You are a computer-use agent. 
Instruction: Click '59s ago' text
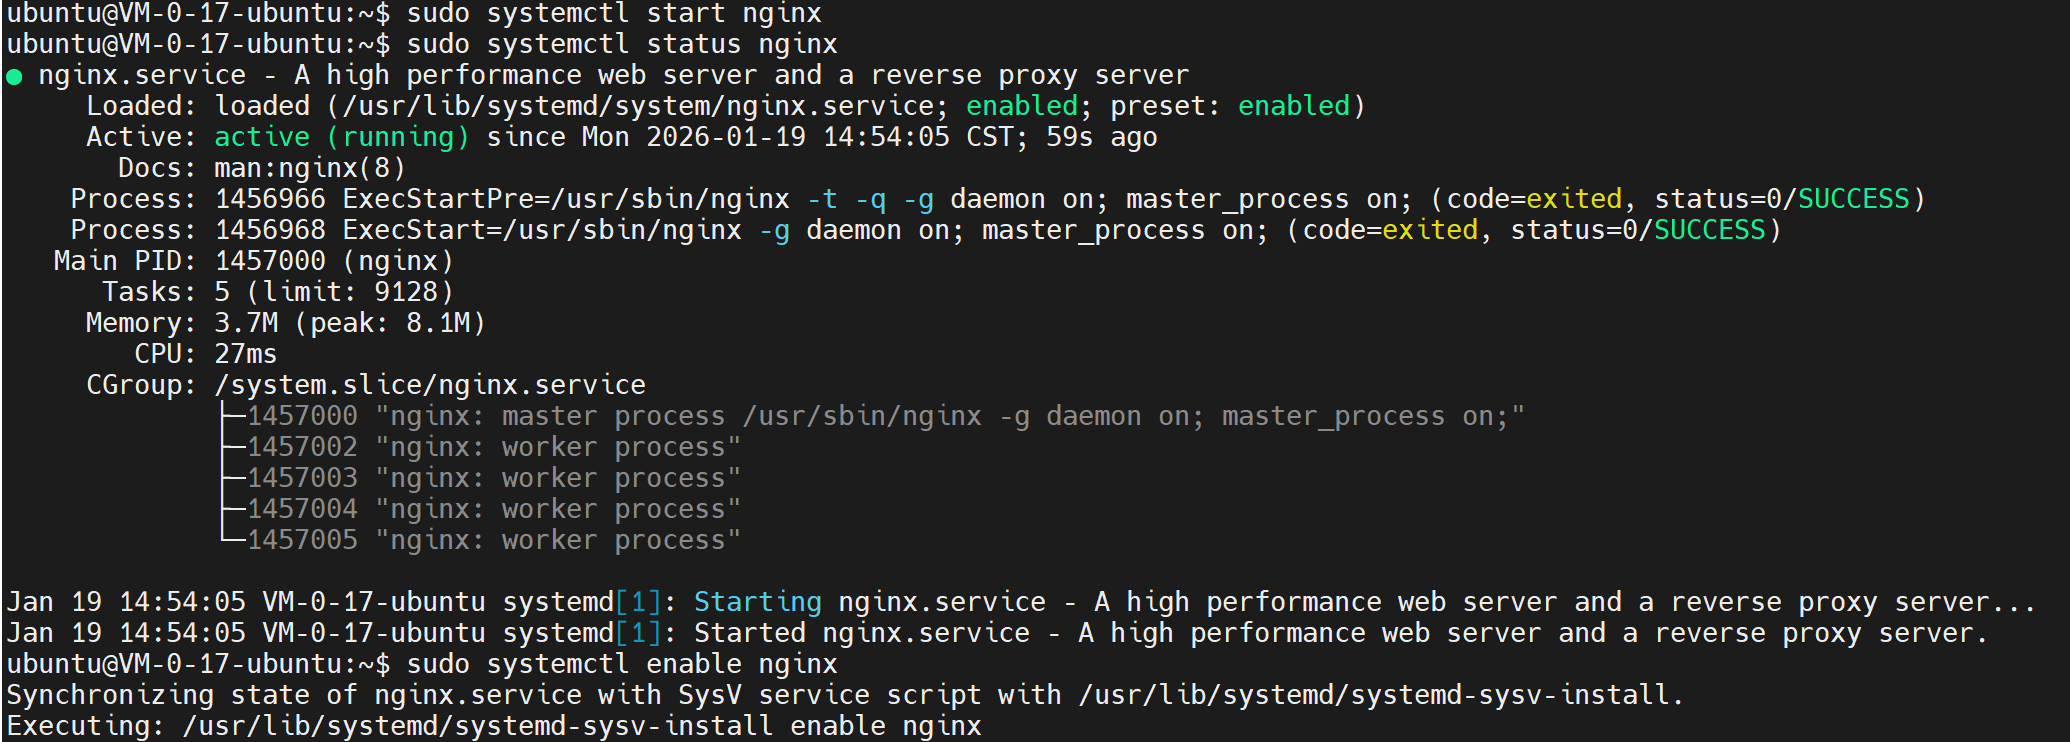(x=1102, y=137)
